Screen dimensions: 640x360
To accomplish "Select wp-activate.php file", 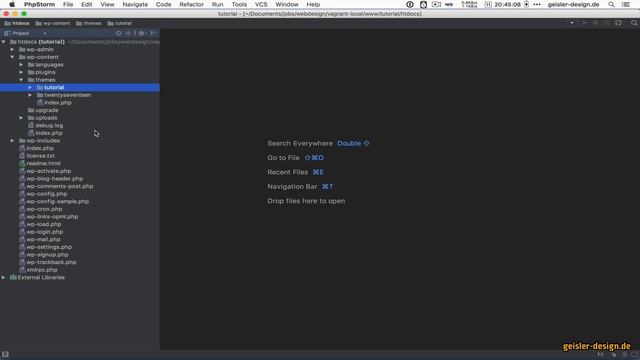I will (x=49, y=171).
